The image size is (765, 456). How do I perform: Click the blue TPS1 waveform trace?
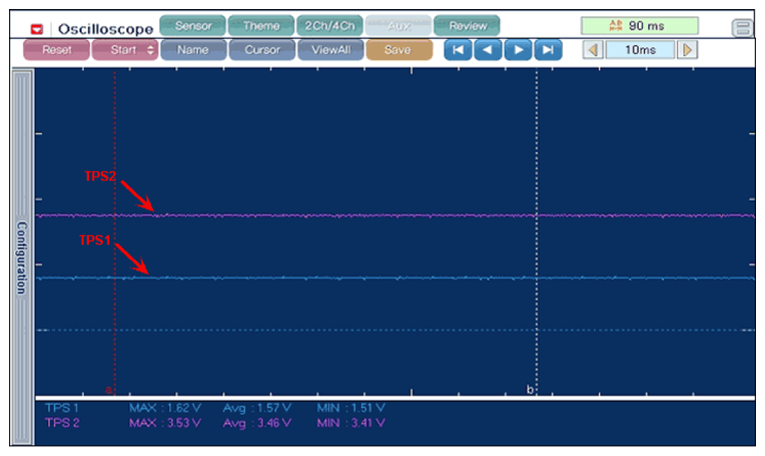coord(395,278)
